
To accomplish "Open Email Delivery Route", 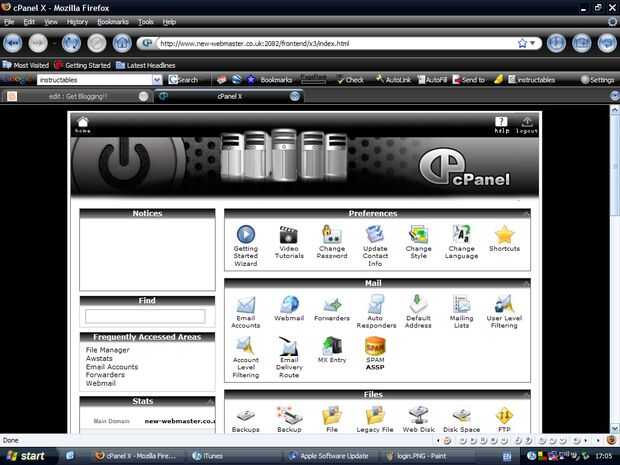I will pos(289,346).
